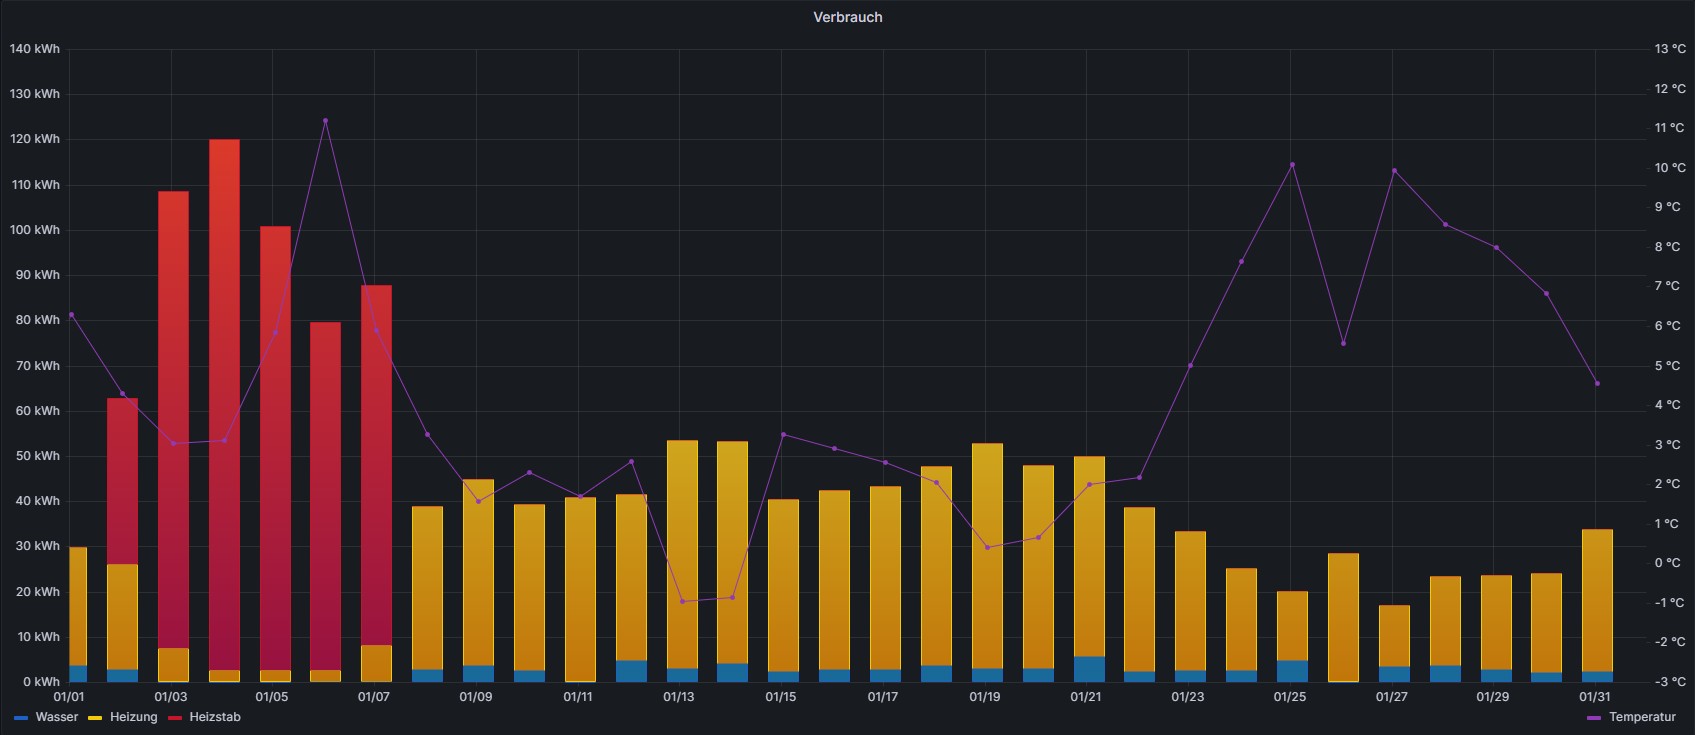Click the blue Wasser segment at 01/21
The width and height of the screenshot is (1695, 735).
(1089, 669)
